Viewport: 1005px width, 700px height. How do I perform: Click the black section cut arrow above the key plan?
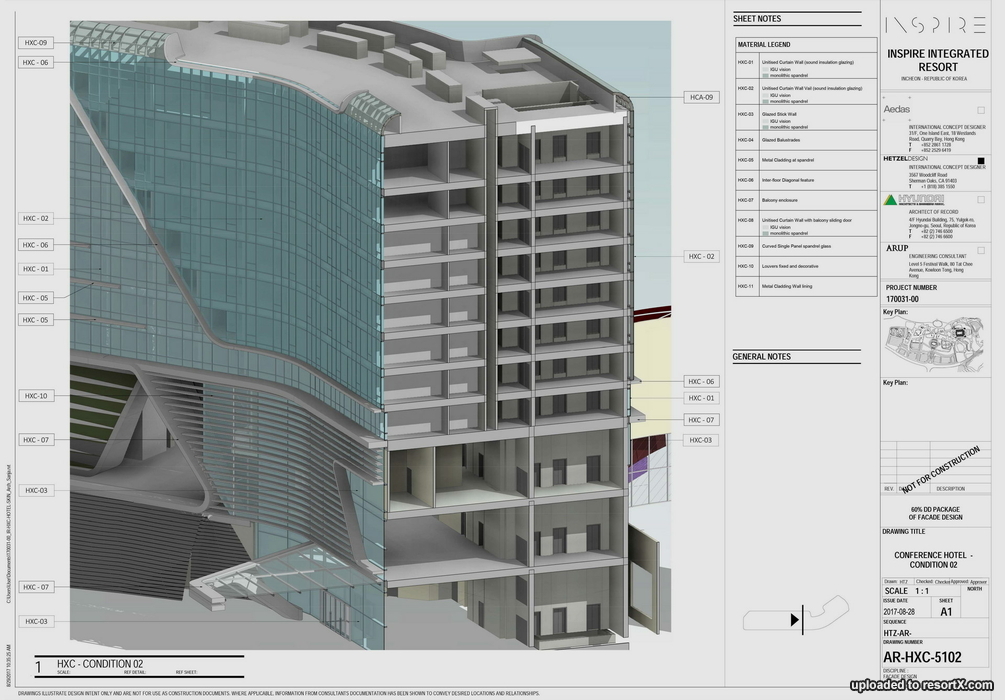click(796, 619)
